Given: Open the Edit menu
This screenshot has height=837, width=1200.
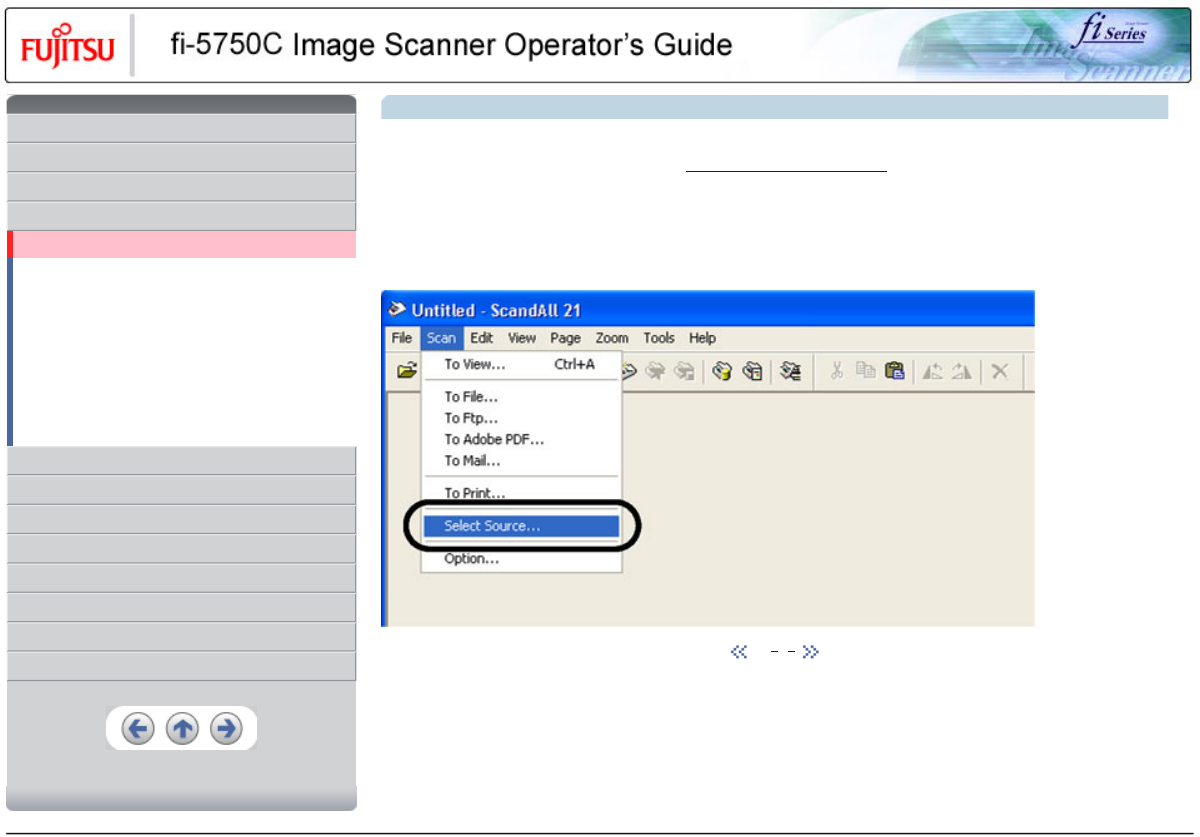Looking at the screenshot, I should [482, 338].
